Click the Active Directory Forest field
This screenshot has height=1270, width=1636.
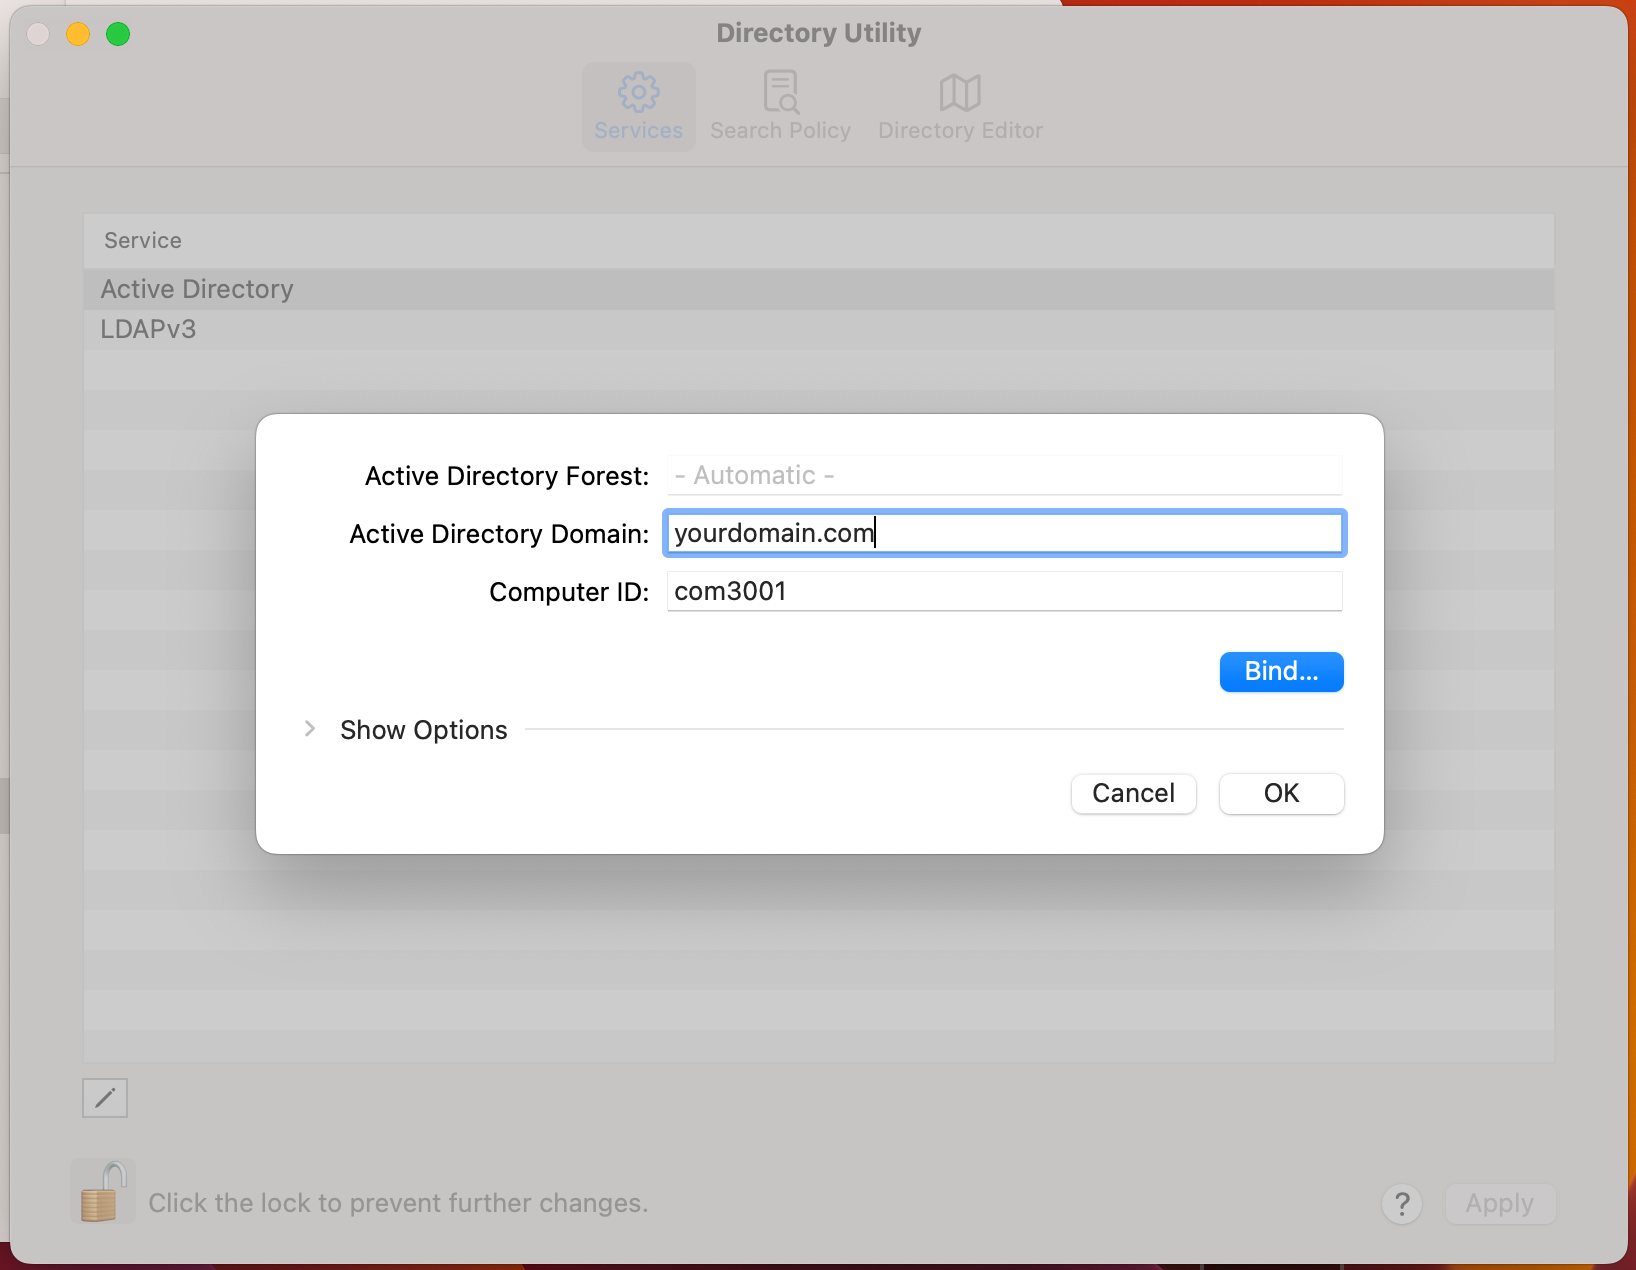pyautogui.click(x=1004, y=475)
